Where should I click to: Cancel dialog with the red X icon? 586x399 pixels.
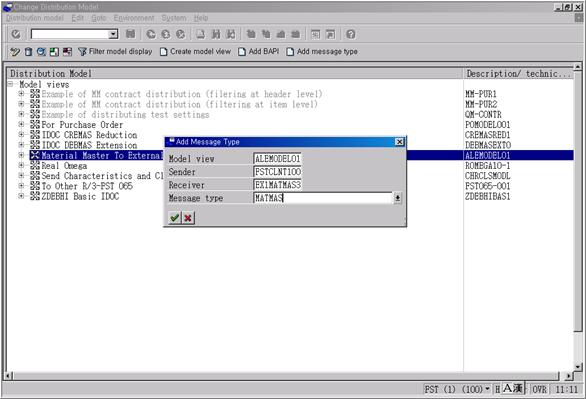(188, 217)
